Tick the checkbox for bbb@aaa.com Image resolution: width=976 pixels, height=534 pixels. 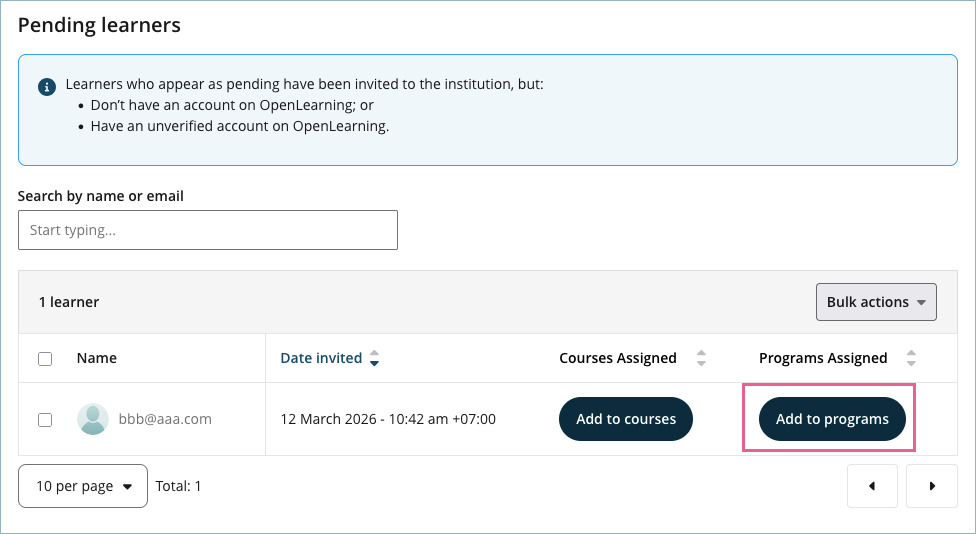click(x=45, y=420)
